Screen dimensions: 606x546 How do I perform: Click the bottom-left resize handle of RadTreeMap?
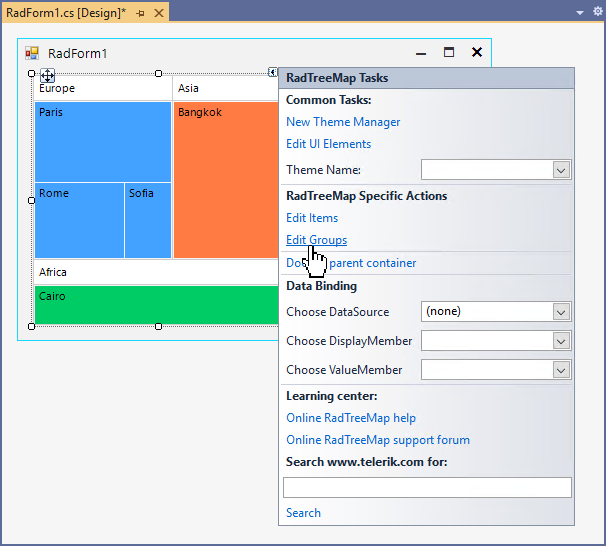tap(32, 327)
